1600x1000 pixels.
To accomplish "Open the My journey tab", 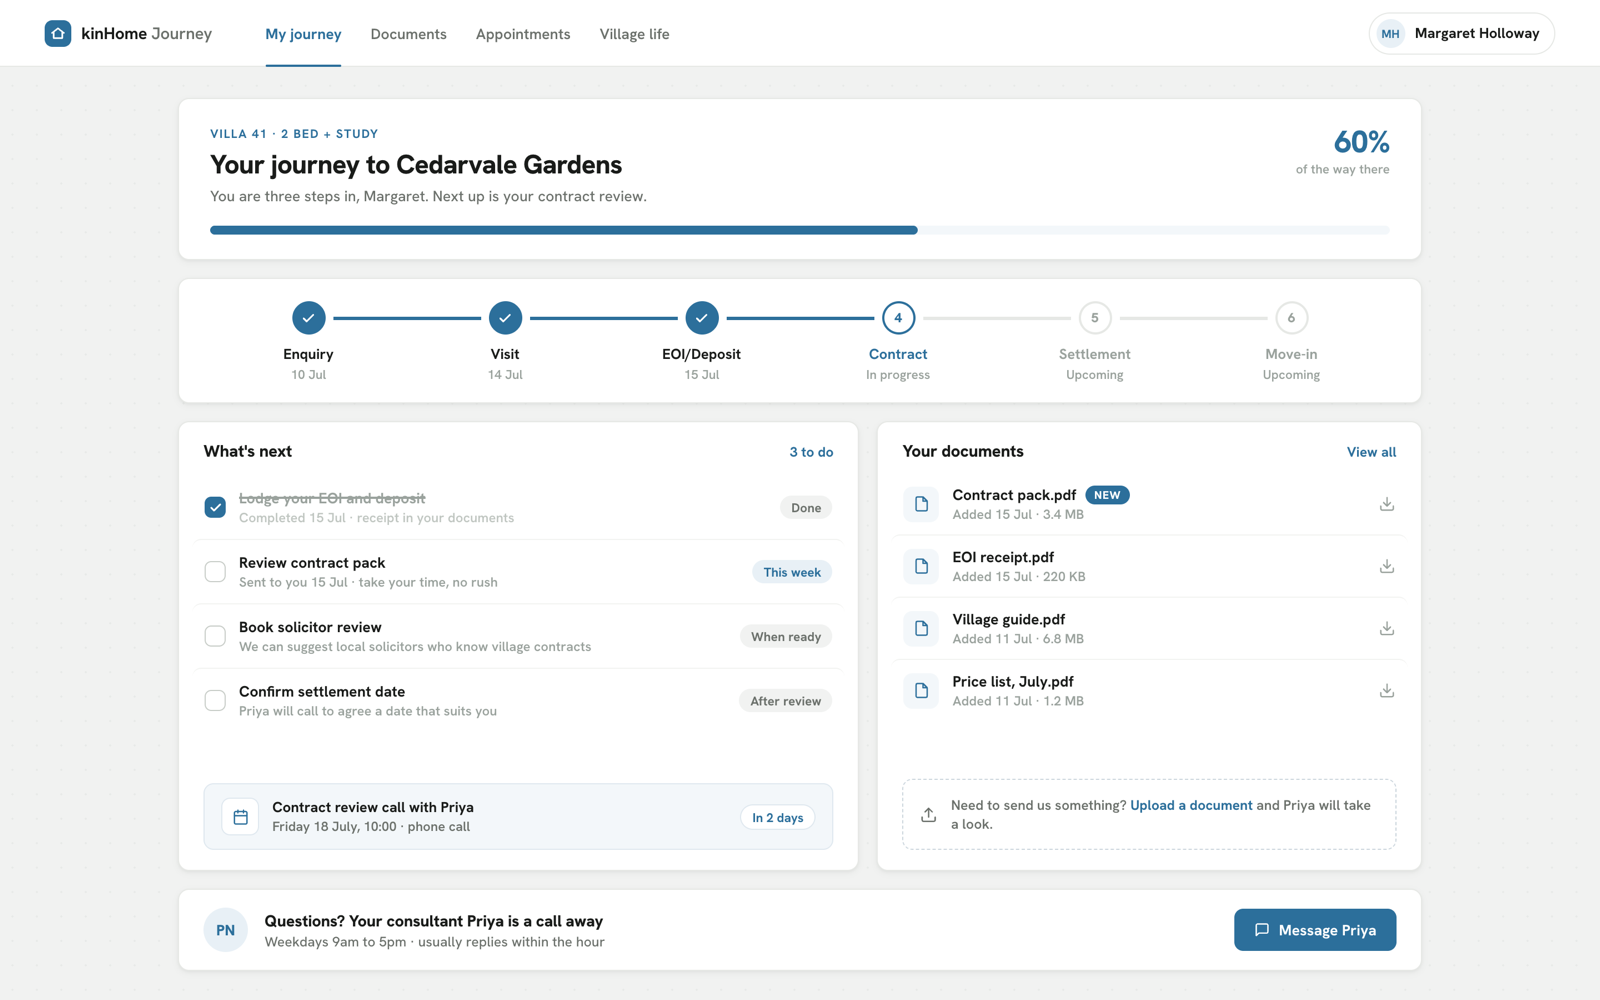I will [303, 34].
